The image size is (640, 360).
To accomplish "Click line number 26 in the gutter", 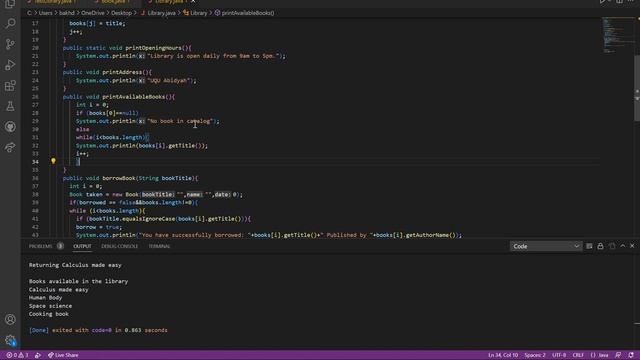I will [x=35, y=97].
